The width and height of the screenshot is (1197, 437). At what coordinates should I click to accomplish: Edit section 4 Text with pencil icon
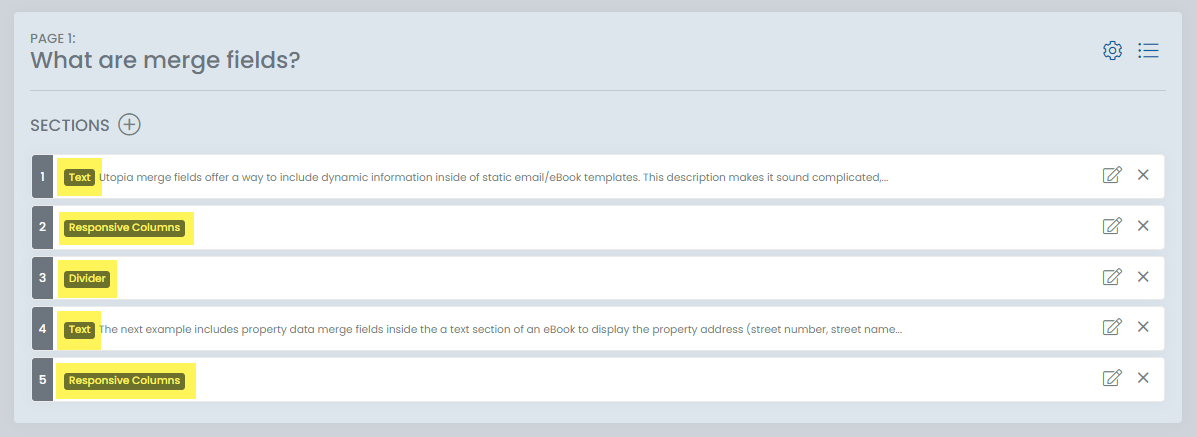pyautogui.click(x=1112, y=327)
